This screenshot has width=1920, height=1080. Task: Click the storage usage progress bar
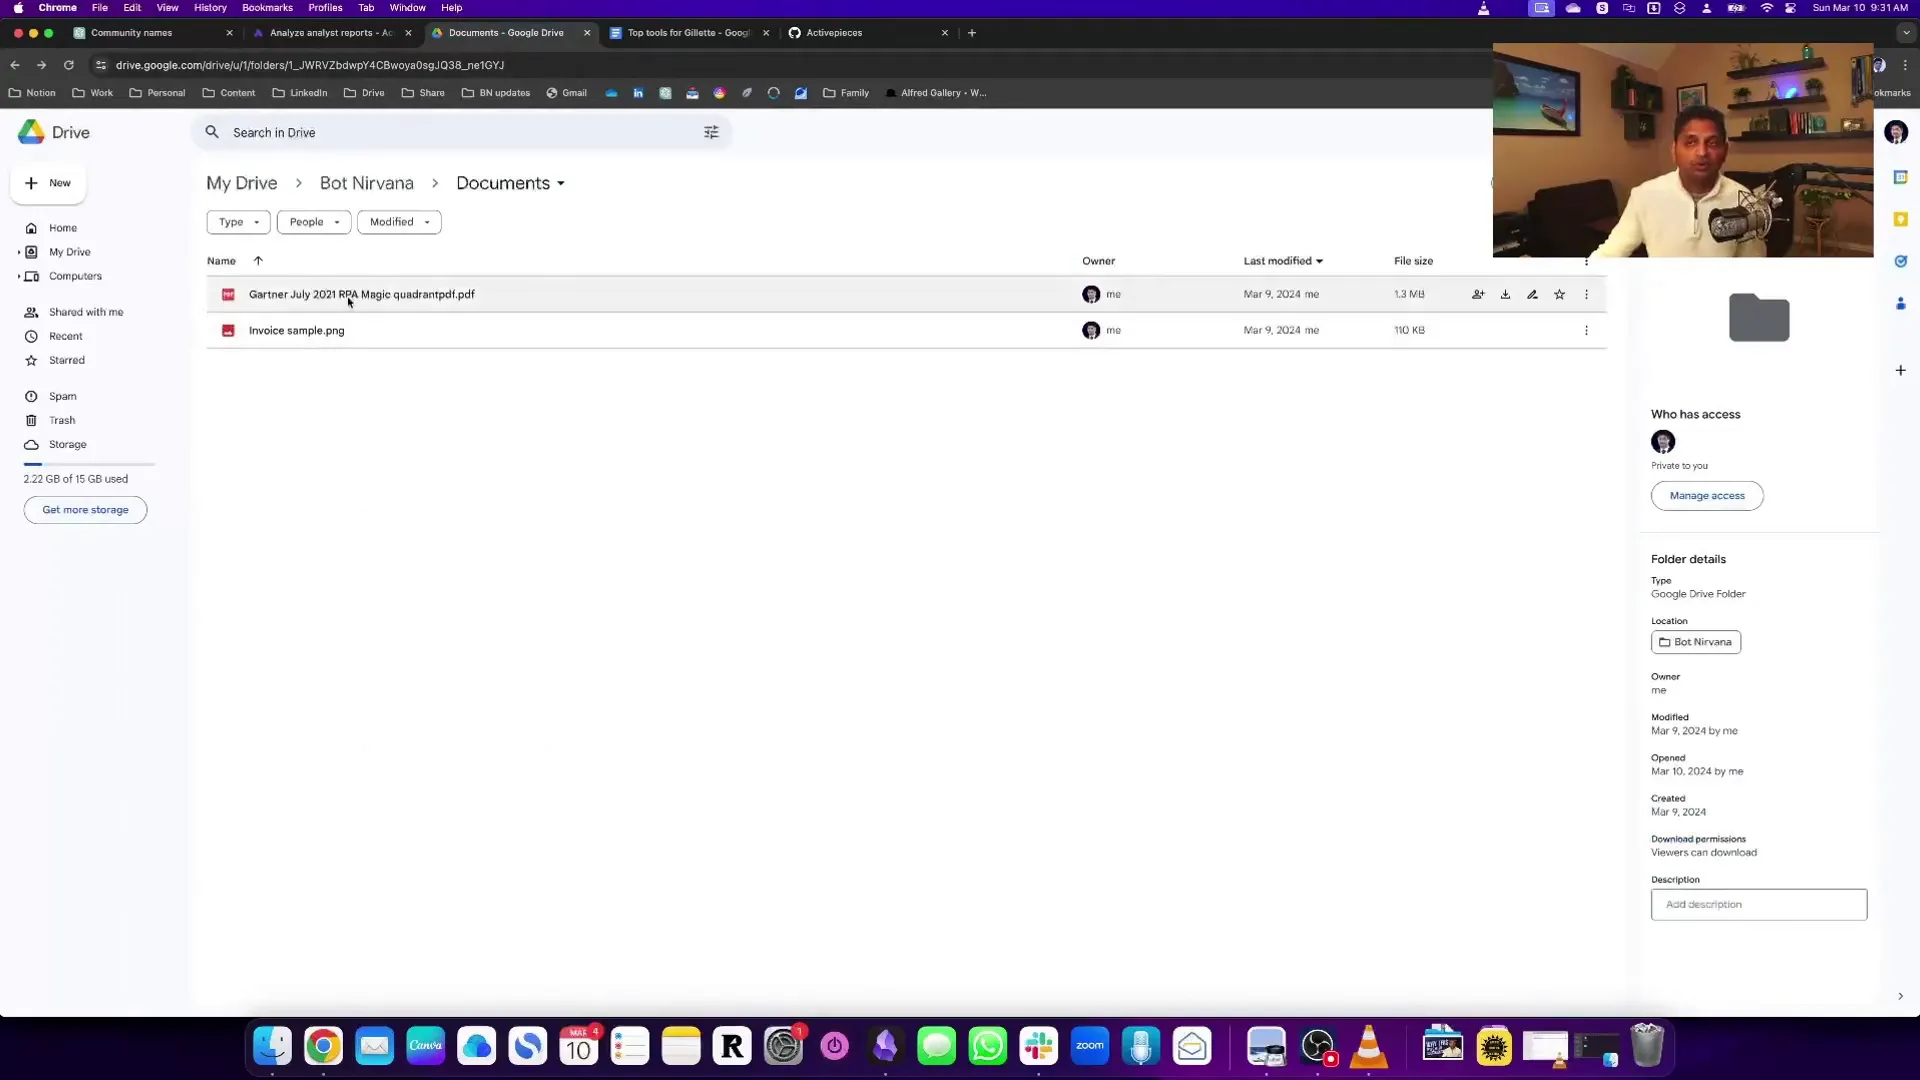pos(89,464)
